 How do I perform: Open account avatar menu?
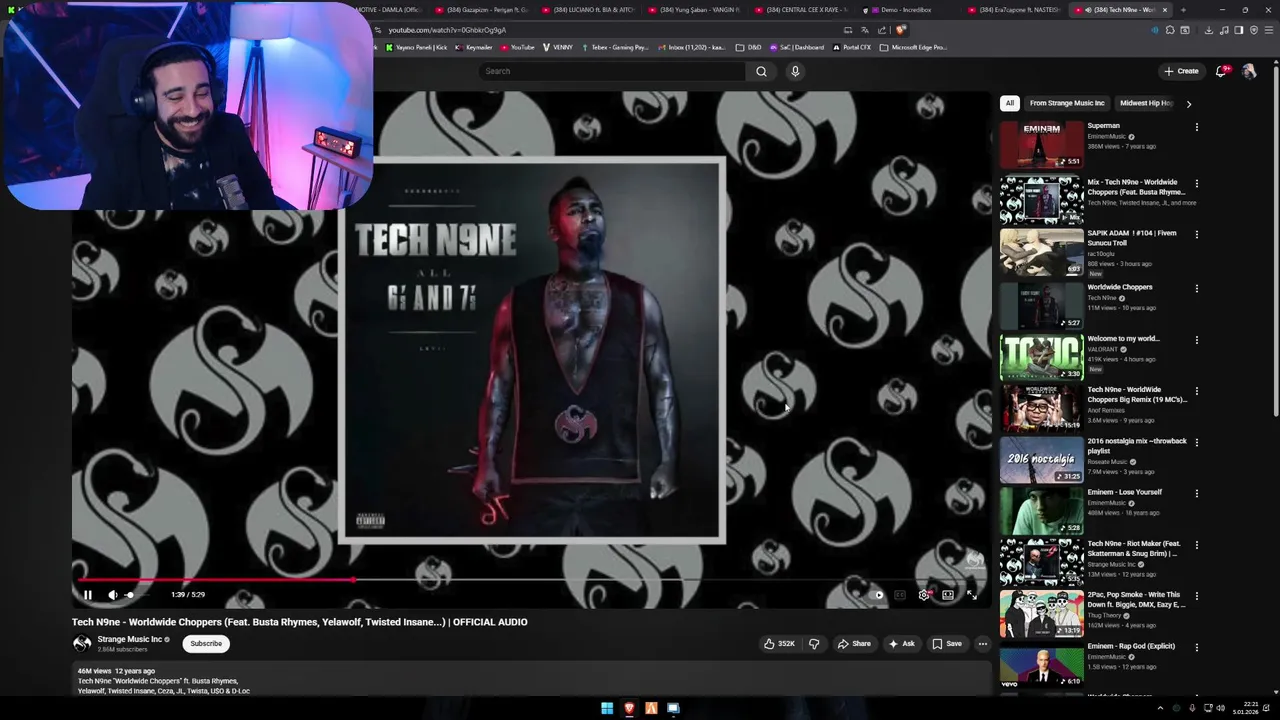(1249, 71)
